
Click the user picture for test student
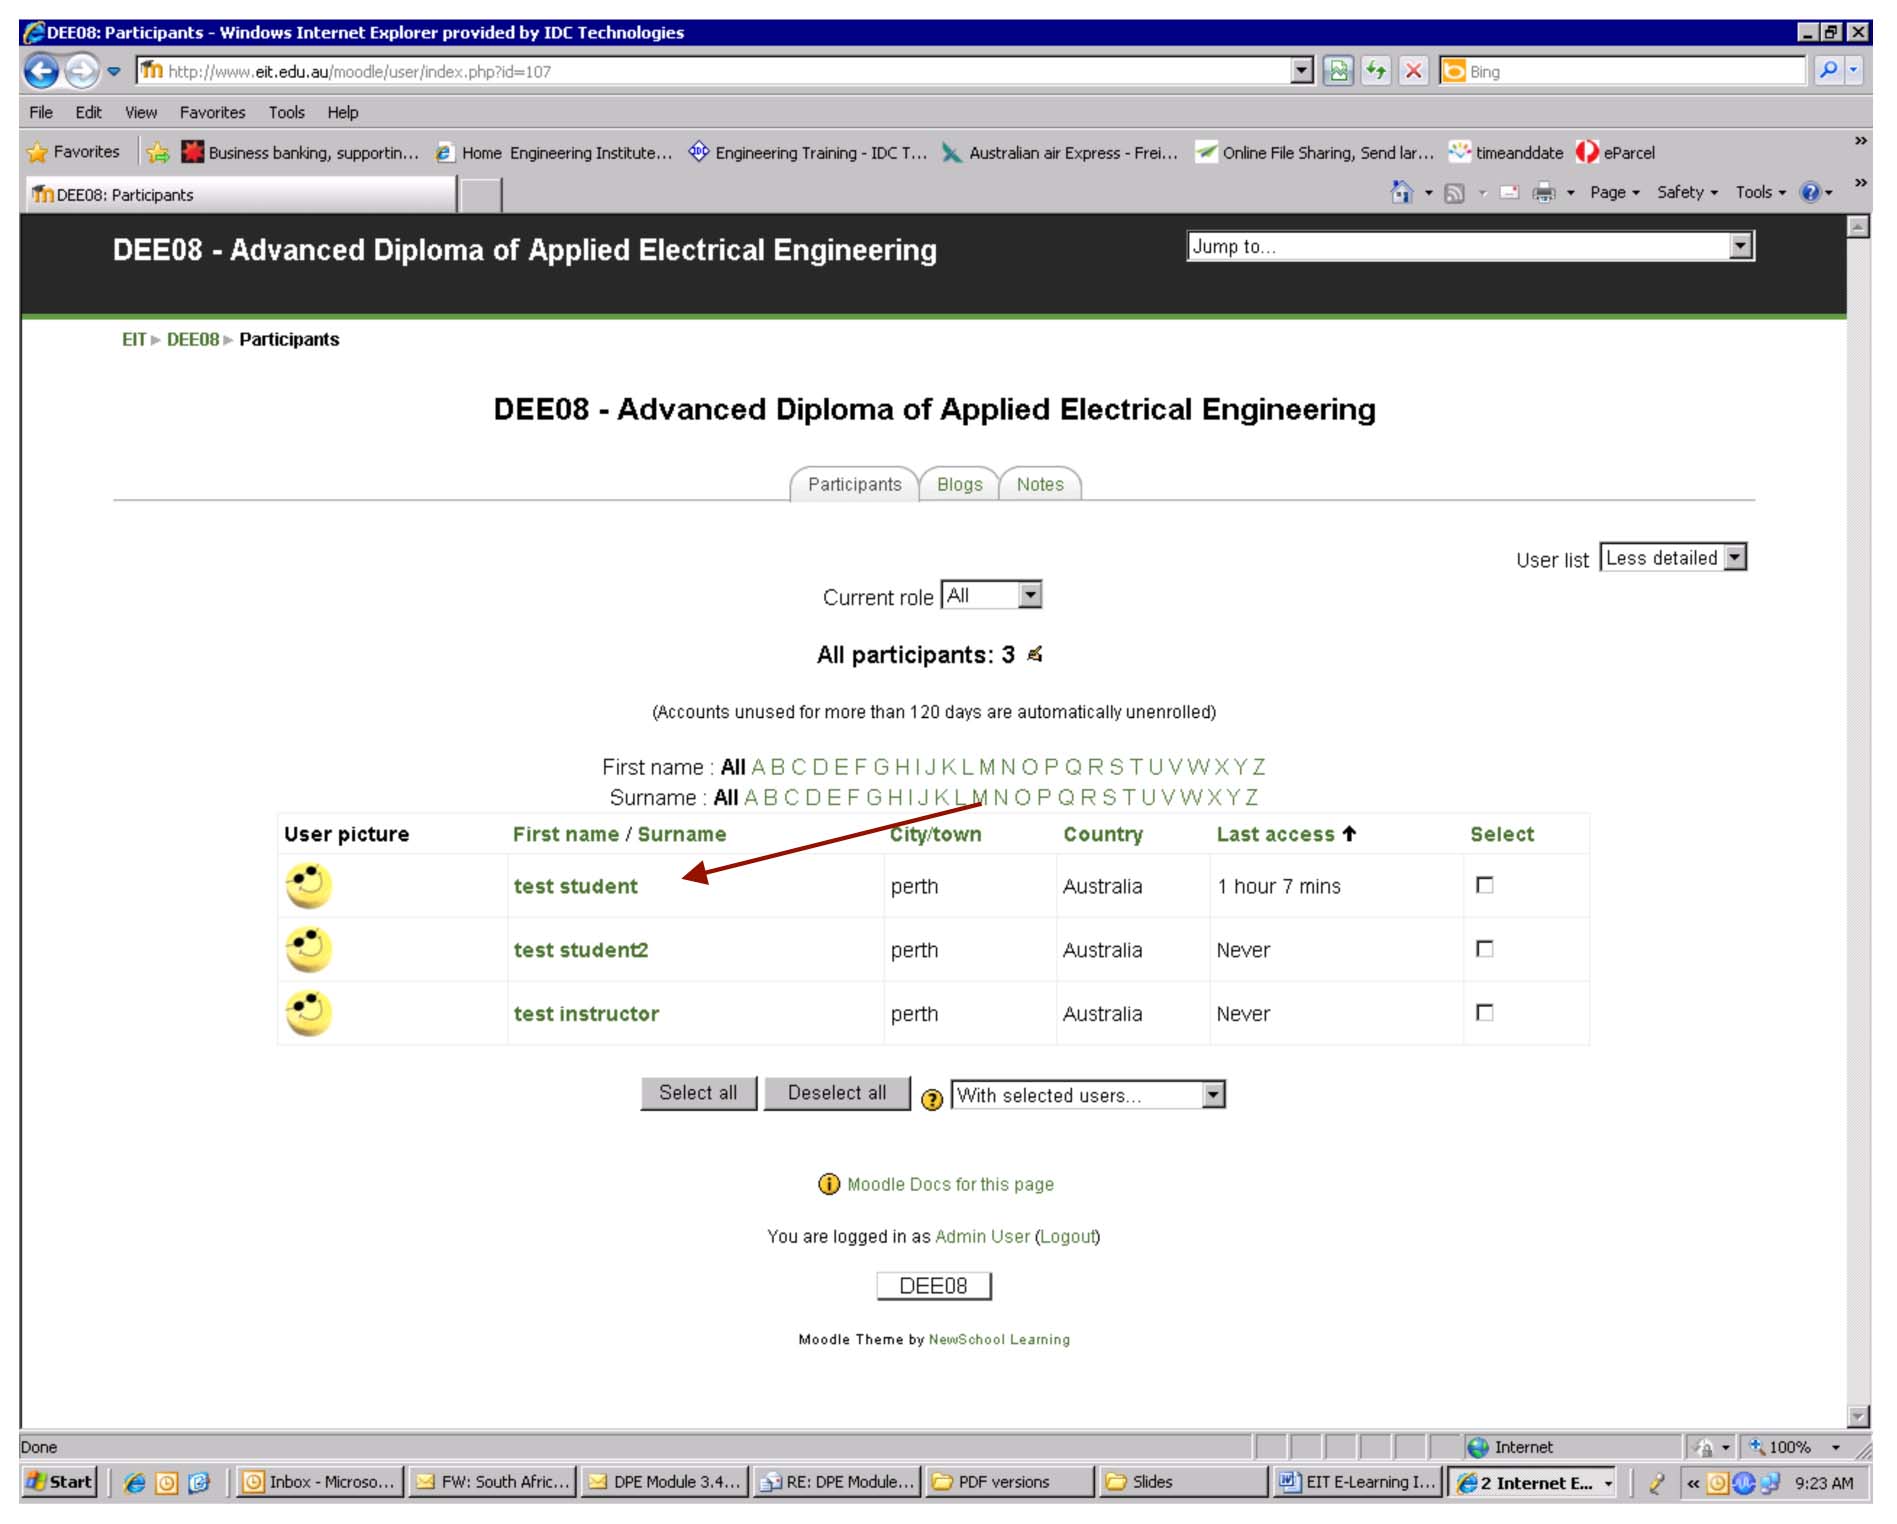coord(309,885)
